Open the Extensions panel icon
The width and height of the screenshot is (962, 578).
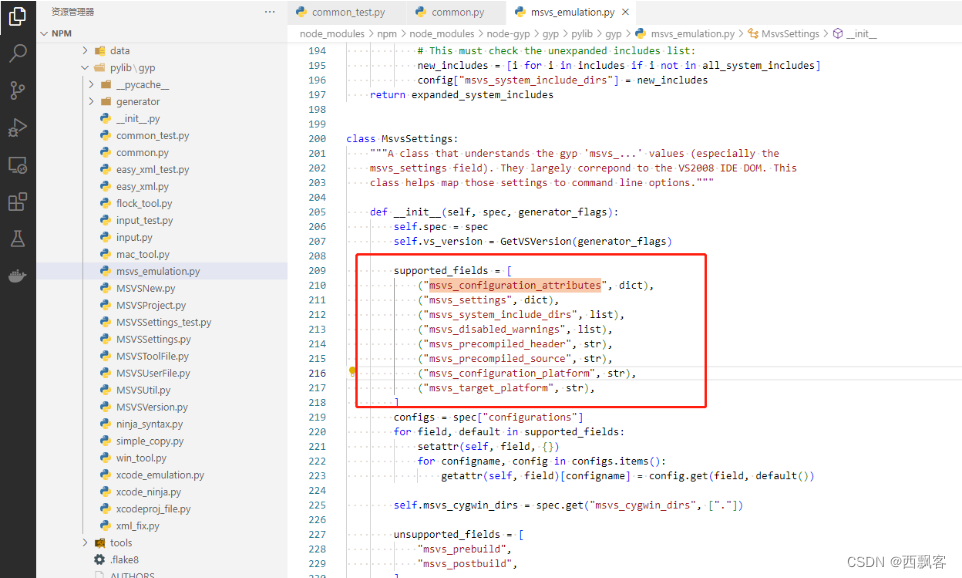coord(17,202)
